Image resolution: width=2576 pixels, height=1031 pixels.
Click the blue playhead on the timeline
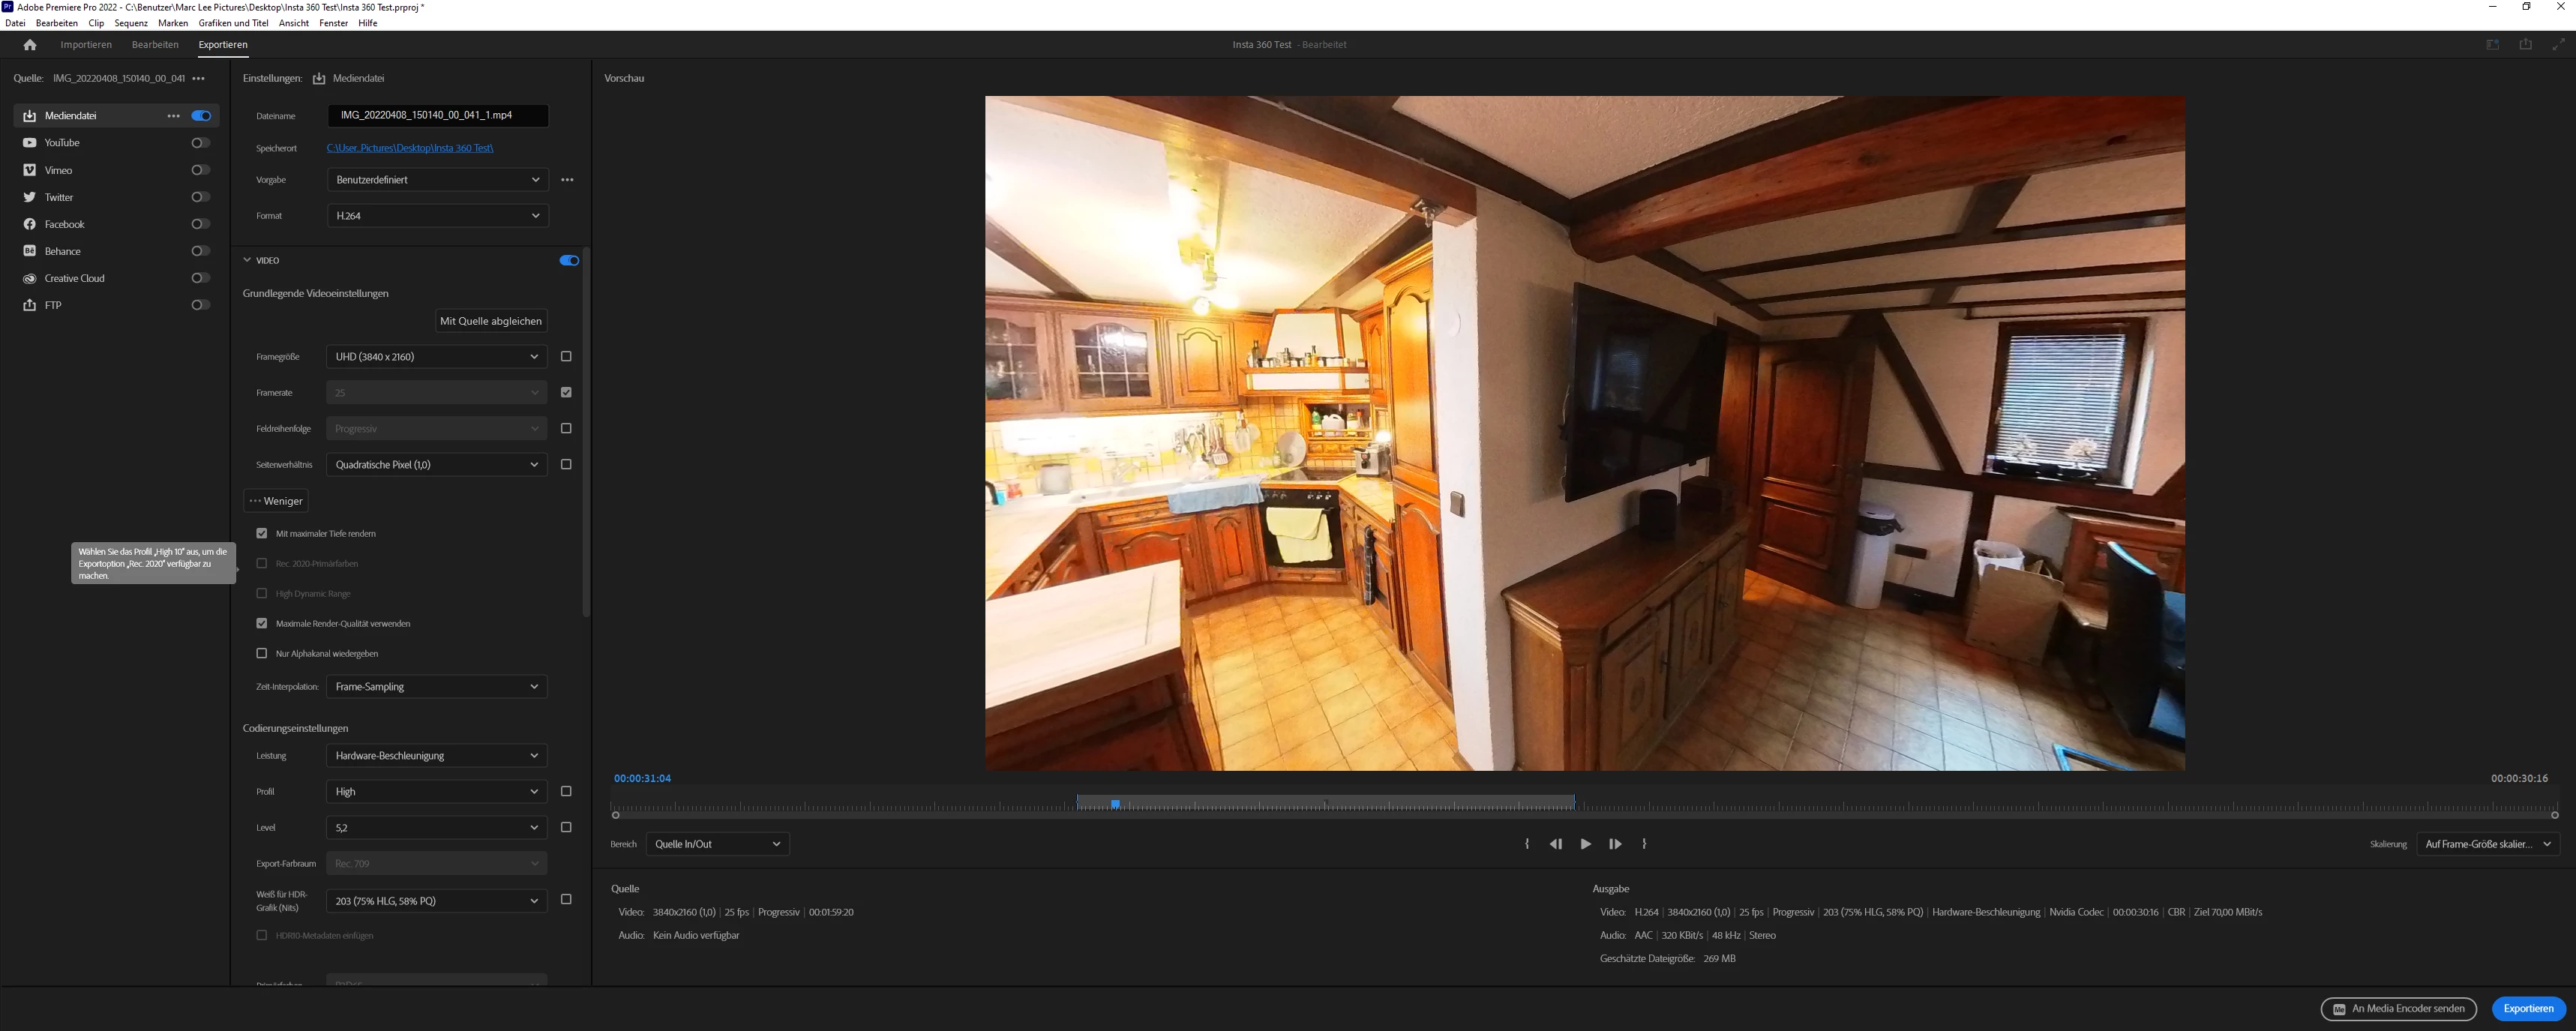click(x=1115, y=804)
